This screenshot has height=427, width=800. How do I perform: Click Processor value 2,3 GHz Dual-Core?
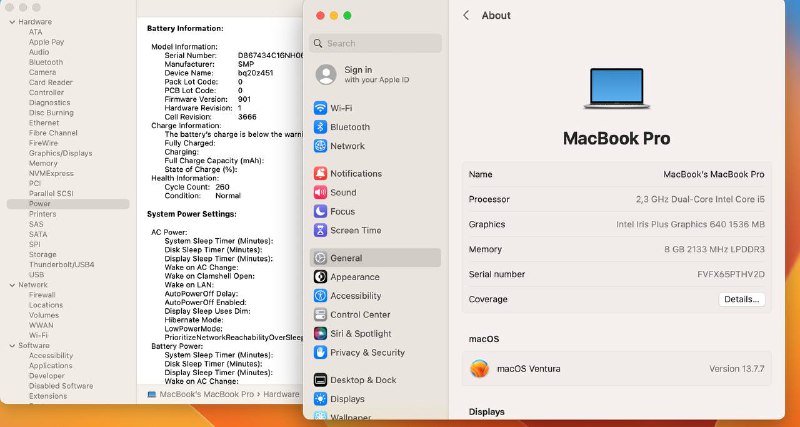701,199
